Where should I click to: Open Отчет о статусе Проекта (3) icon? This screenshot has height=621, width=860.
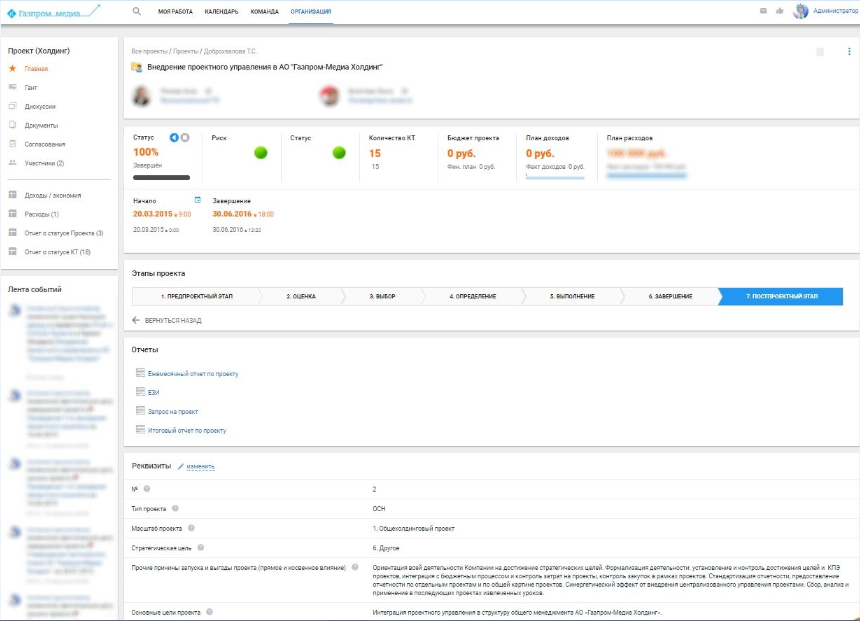[13, 233]
